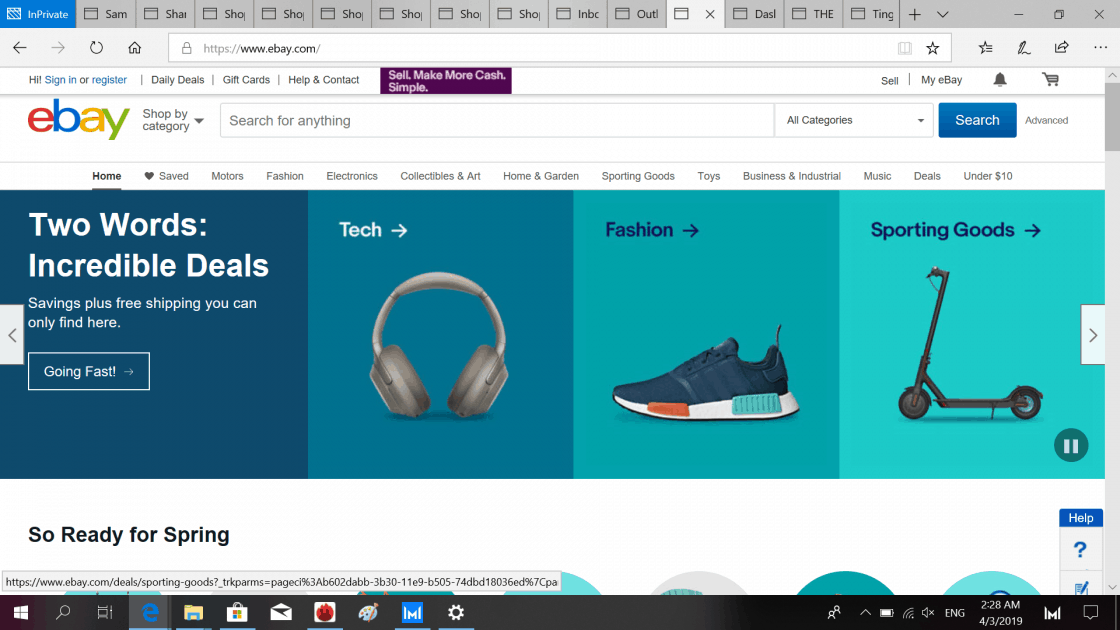Open the Sell Make More Cash banner
1120x630 pixels.
pos(446,81)
